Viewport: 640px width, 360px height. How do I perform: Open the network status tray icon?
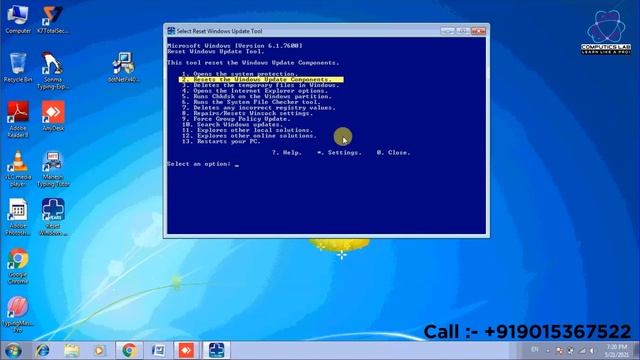(582, 351)
